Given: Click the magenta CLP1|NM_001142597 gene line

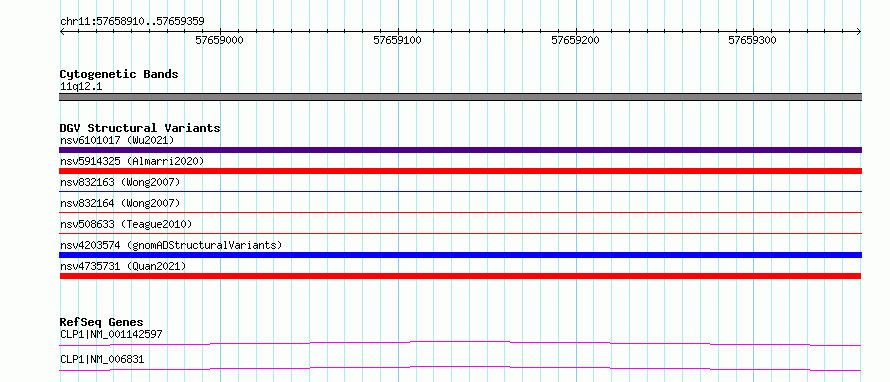Looking at the screenshot, I should (460, 343).
